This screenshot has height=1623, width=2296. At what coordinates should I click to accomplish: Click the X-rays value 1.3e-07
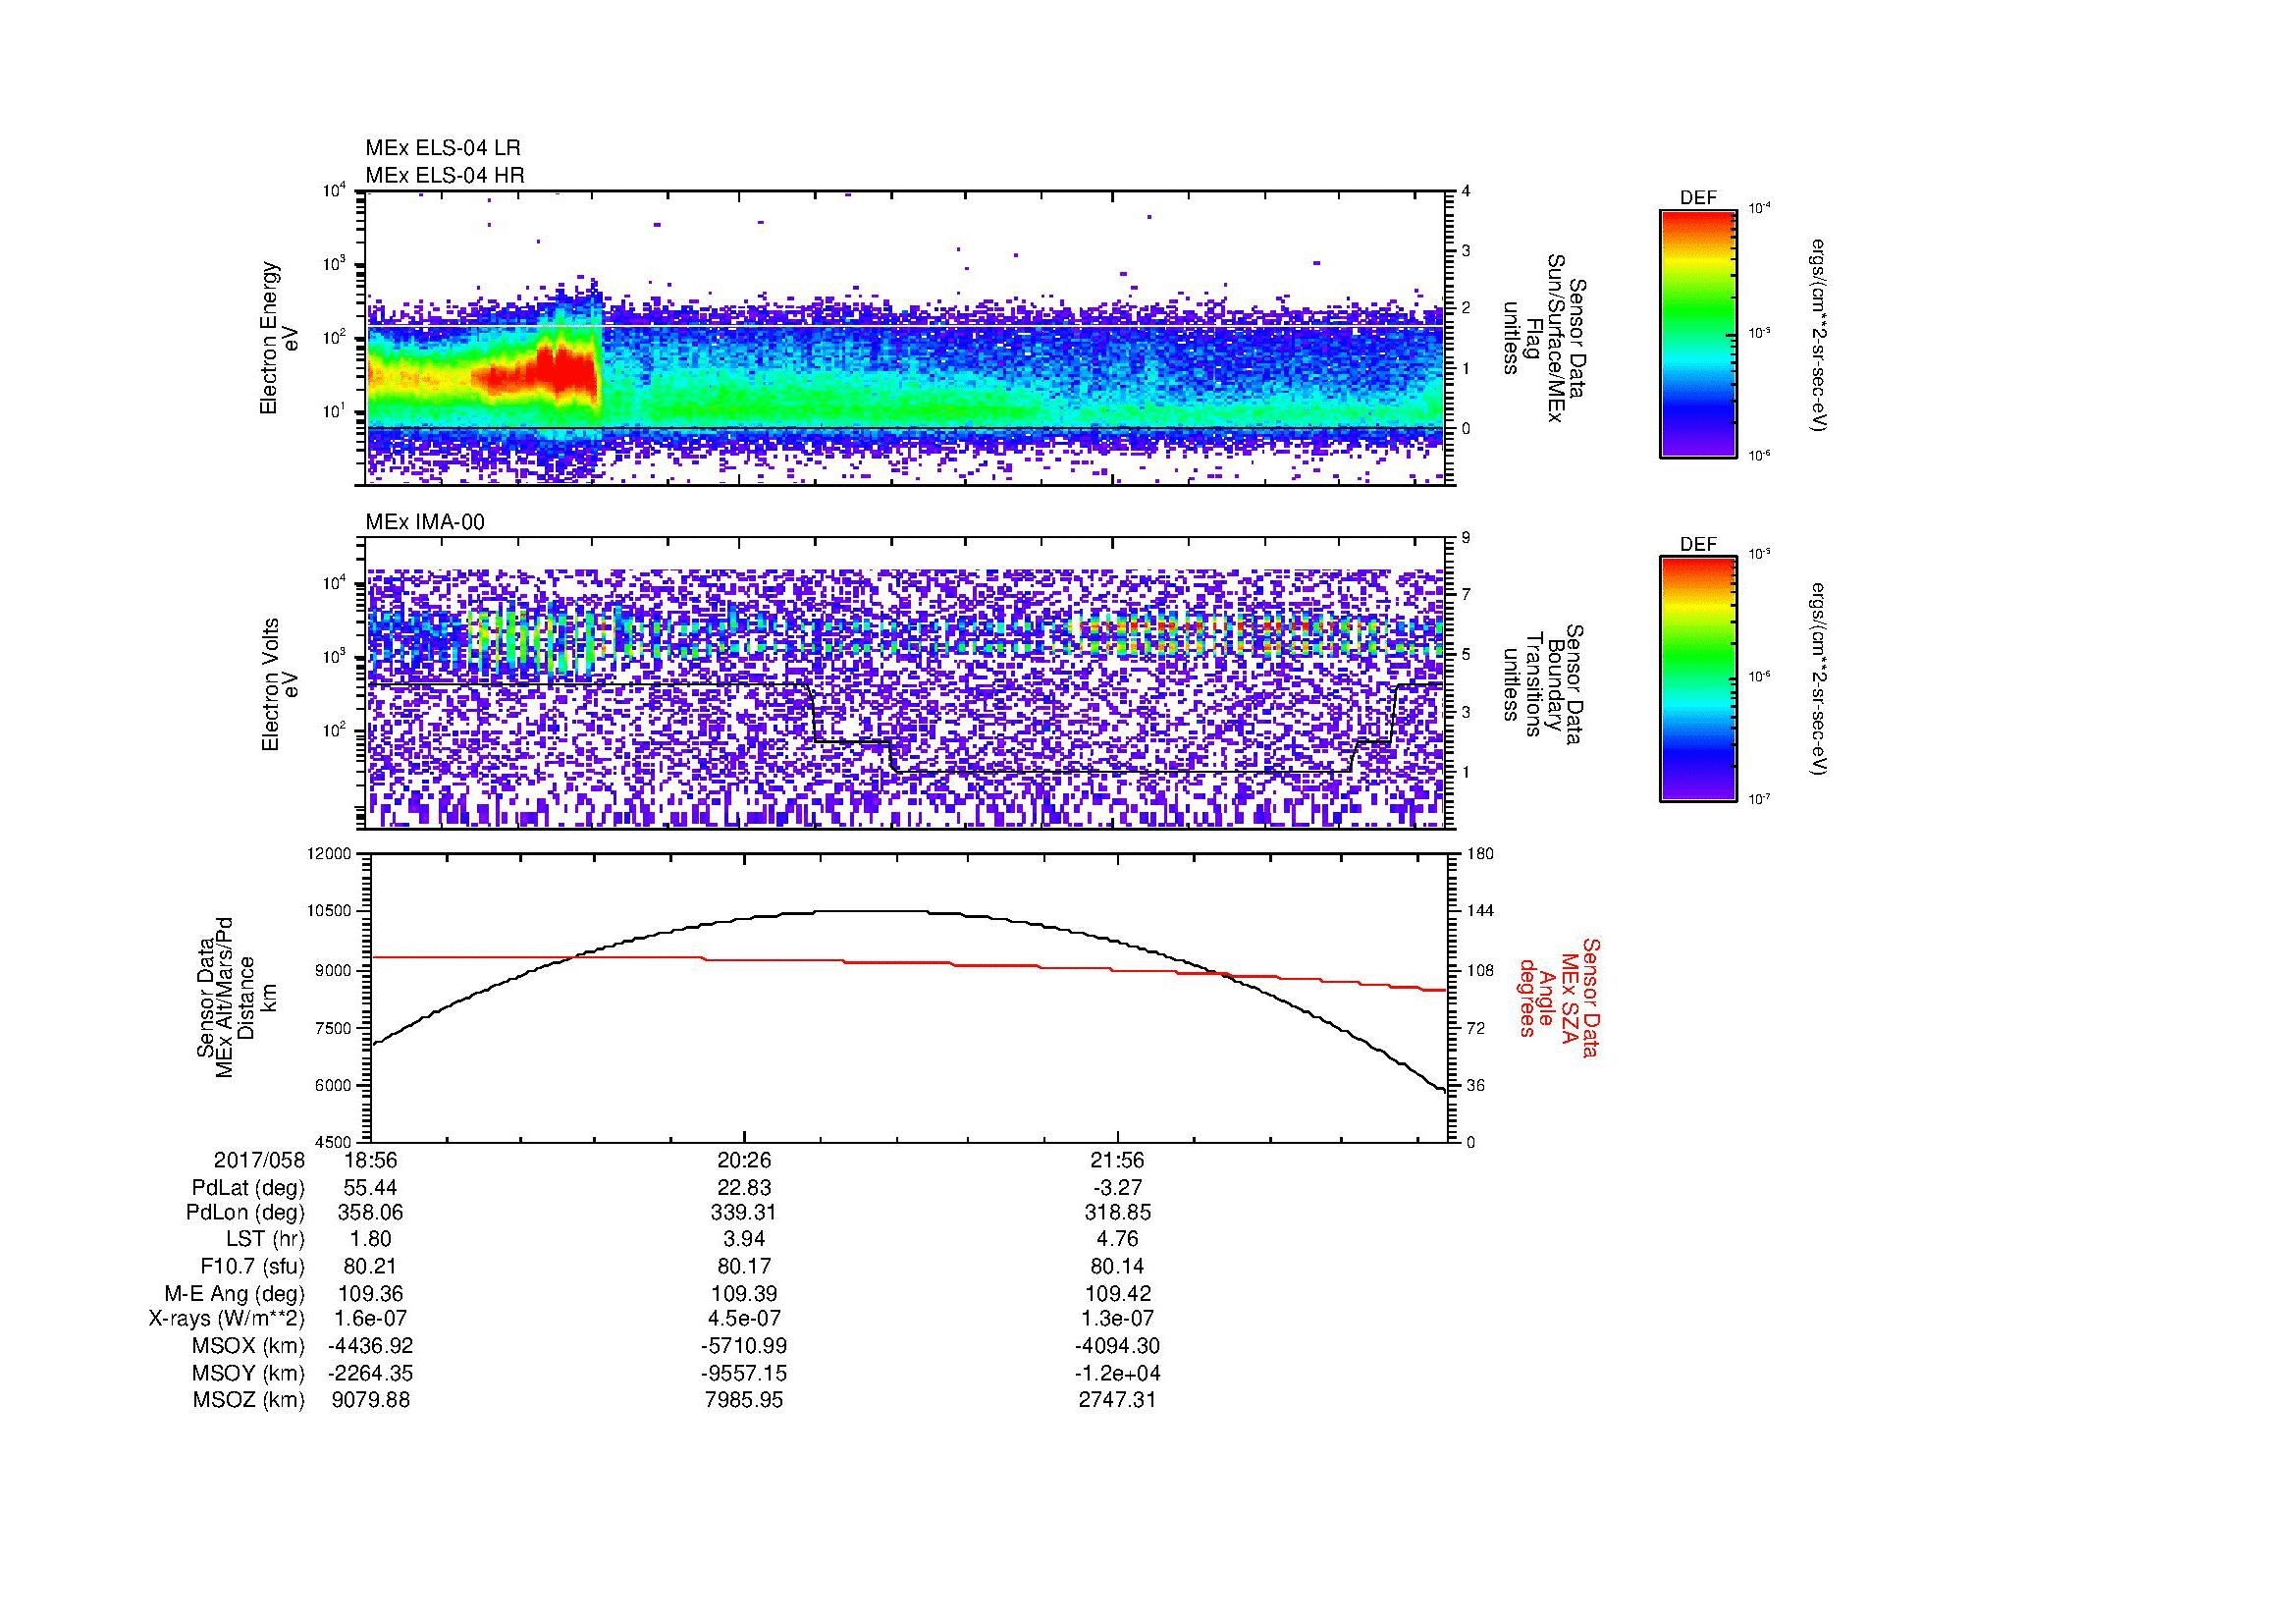[x=1117, y=1319]
